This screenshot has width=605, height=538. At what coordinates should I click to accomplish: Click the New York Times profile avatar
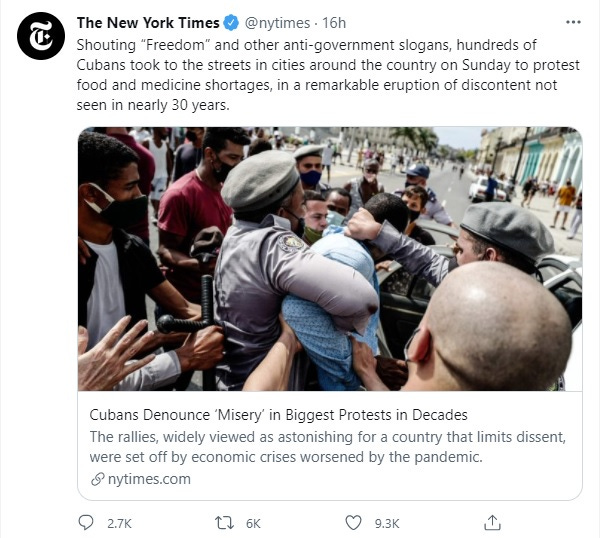click(41, 36)
